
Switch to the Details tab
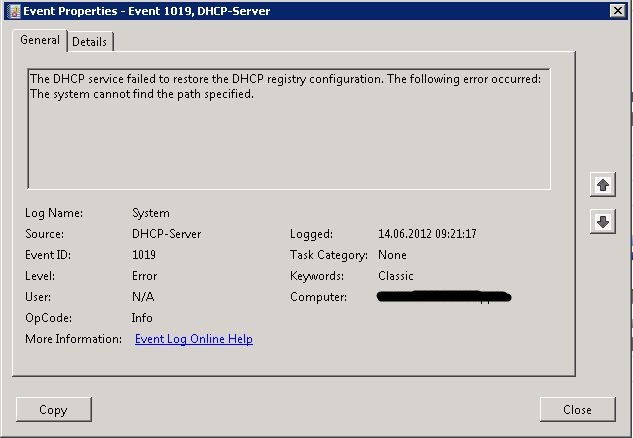(x=90, y=42)
